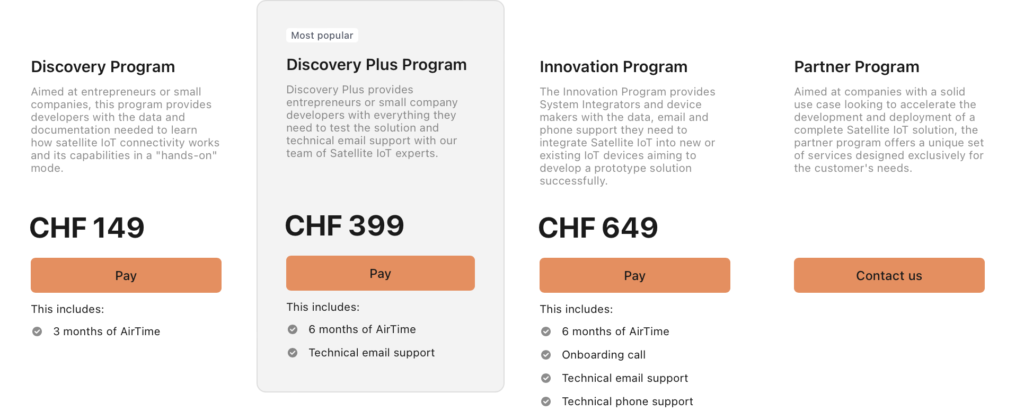
Task: Click the Partner Program heading
Action: [x=857, y=67]
